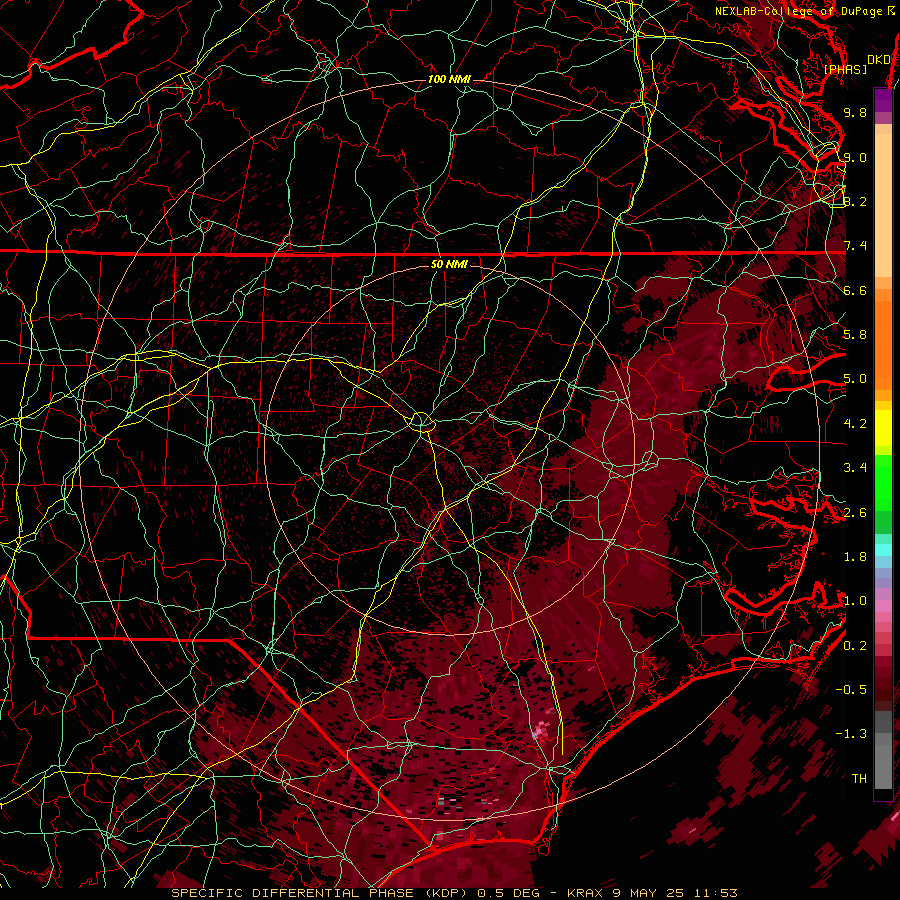Image resolution: width=900 pixels, height=900 pixels.
Task: Click the "TH" threshold label on the scale
Action: (x=859, y=779)
